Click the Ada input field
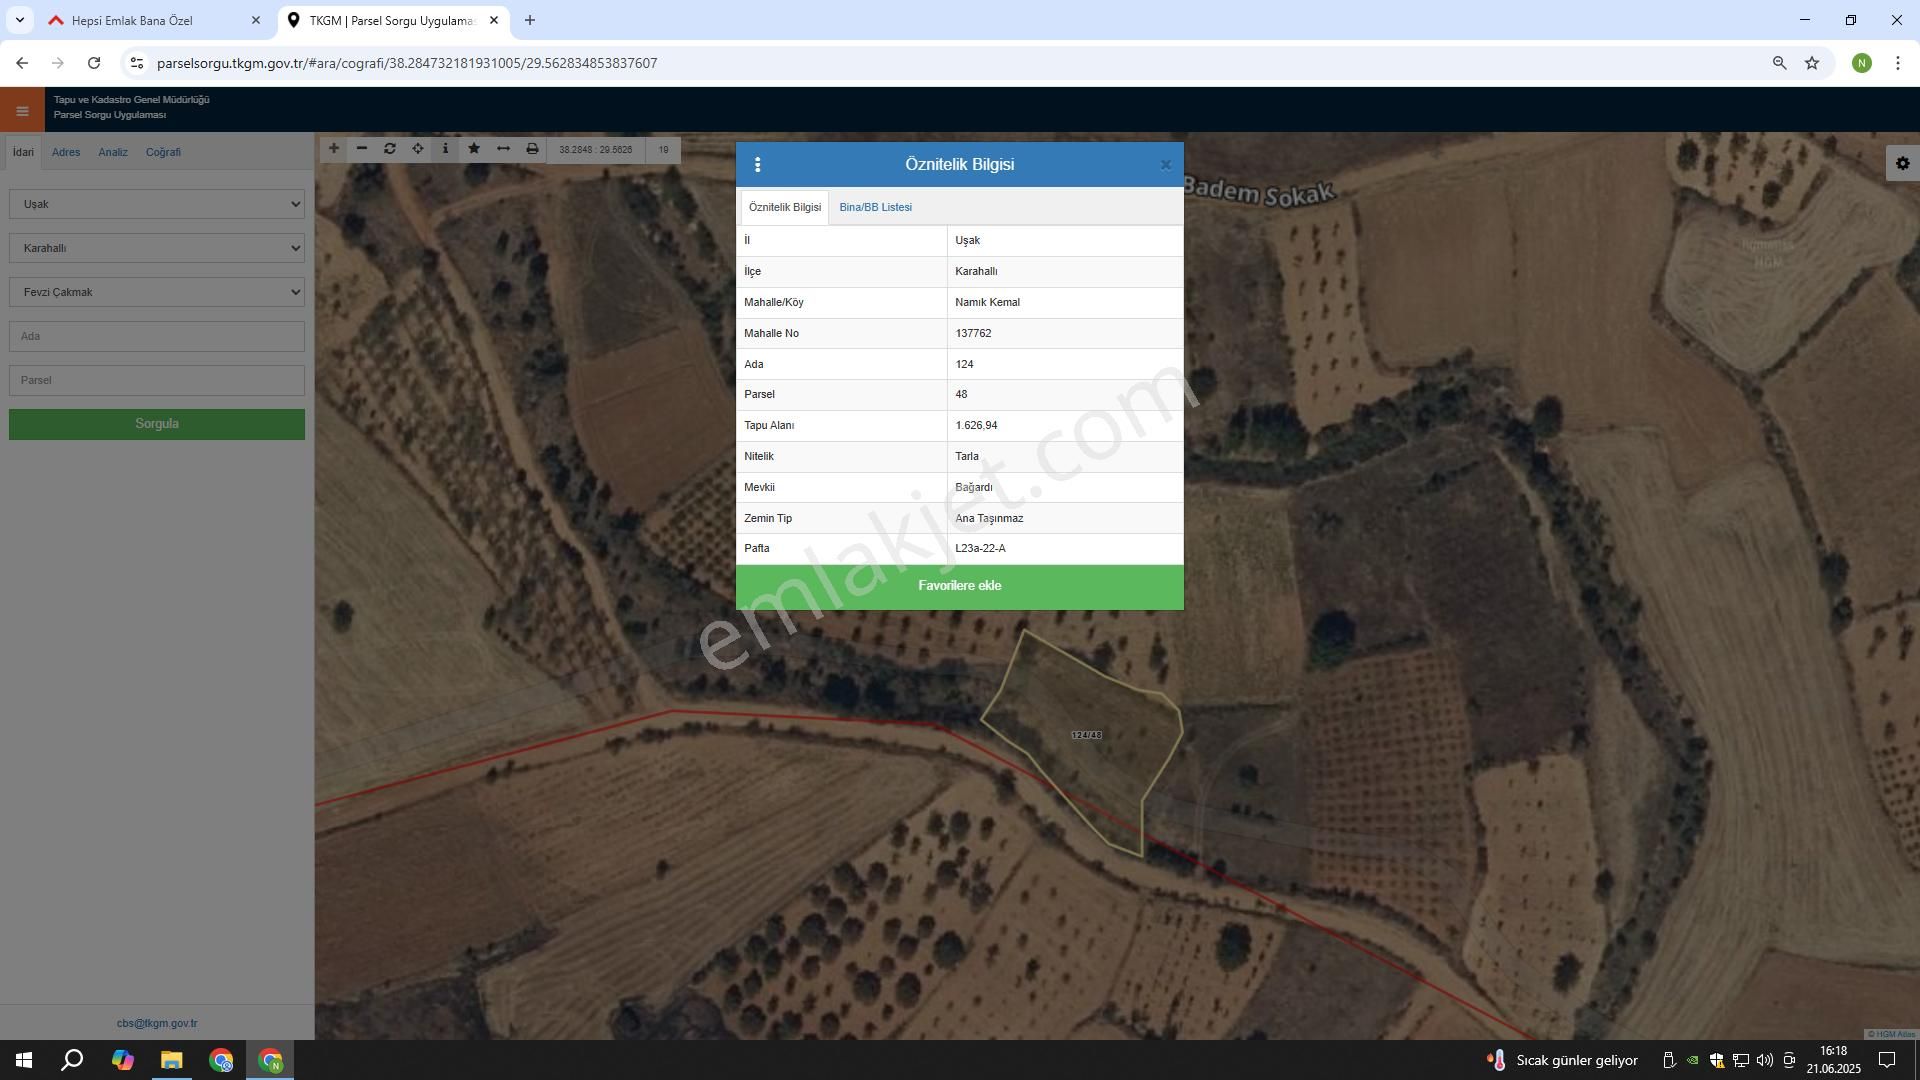Image resolution: width=1920 pixels, height=1080 pixels. coord(157,336)
